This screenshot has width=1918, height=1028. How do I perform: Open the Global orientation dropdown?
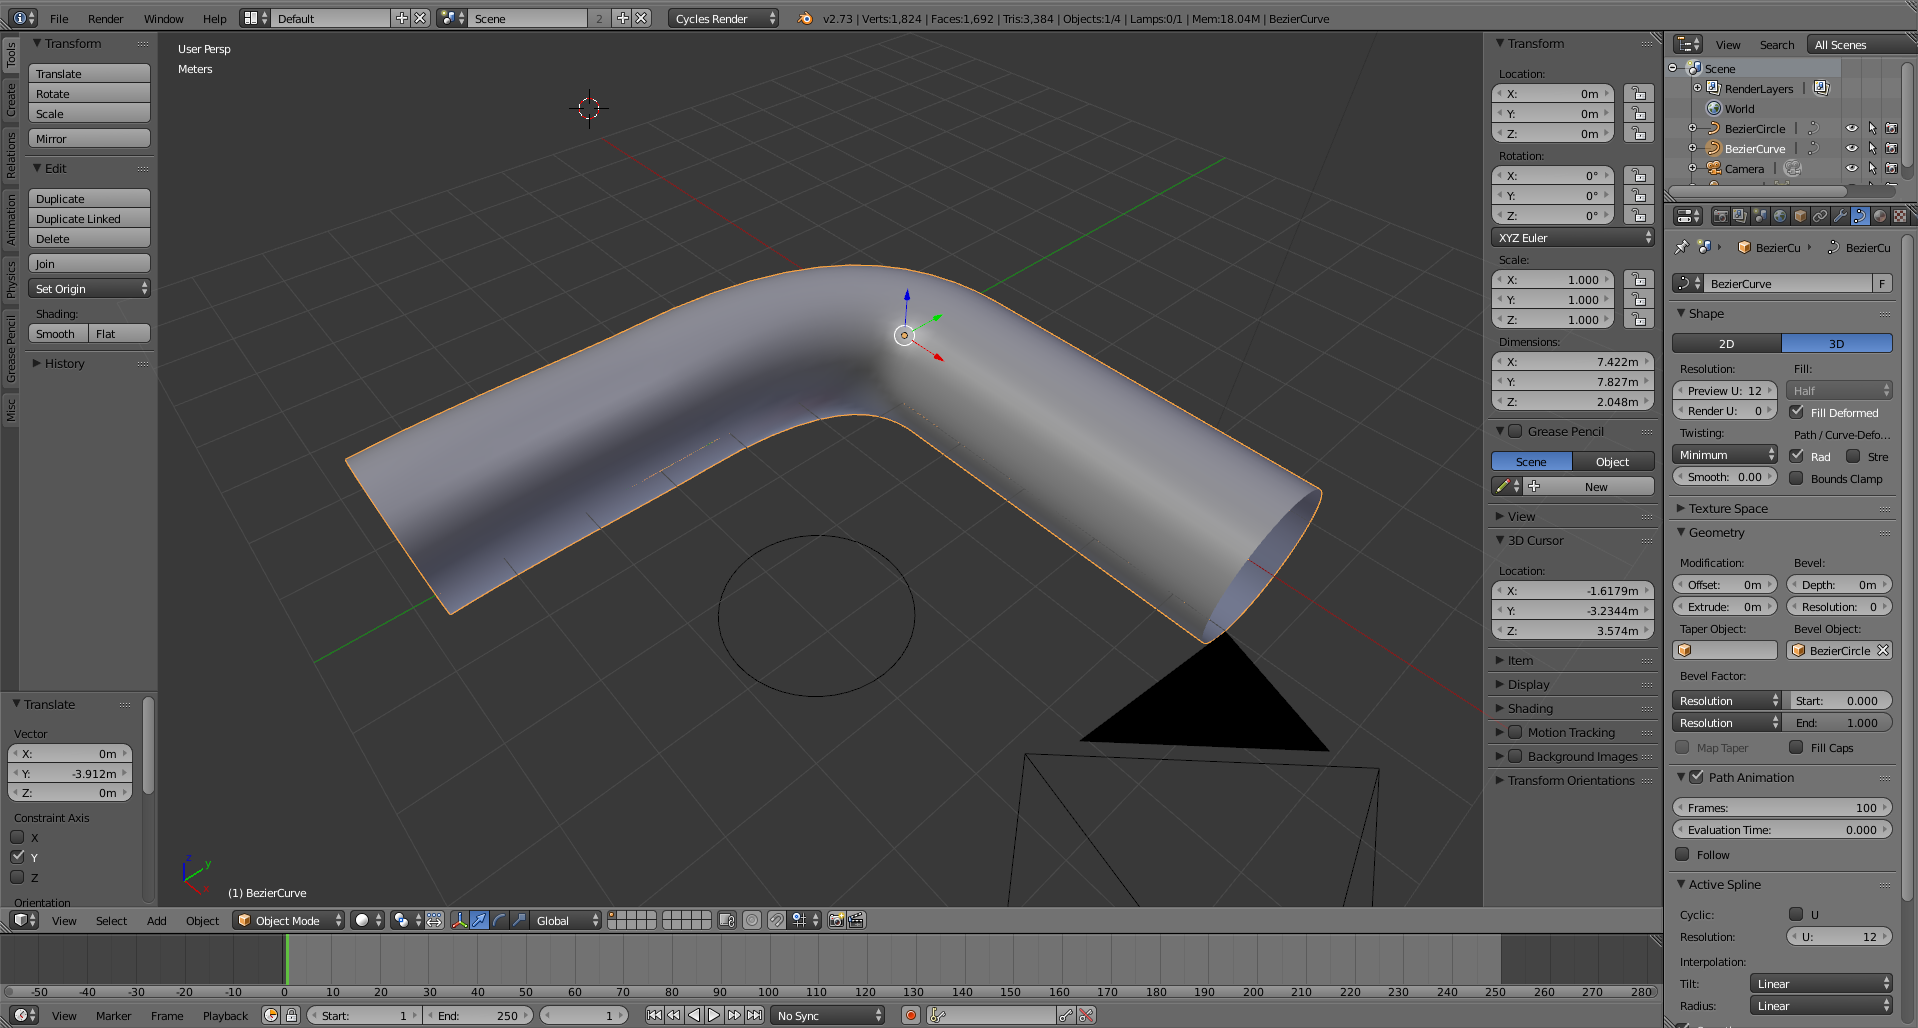pyautogui.click(x=566, y=920)
